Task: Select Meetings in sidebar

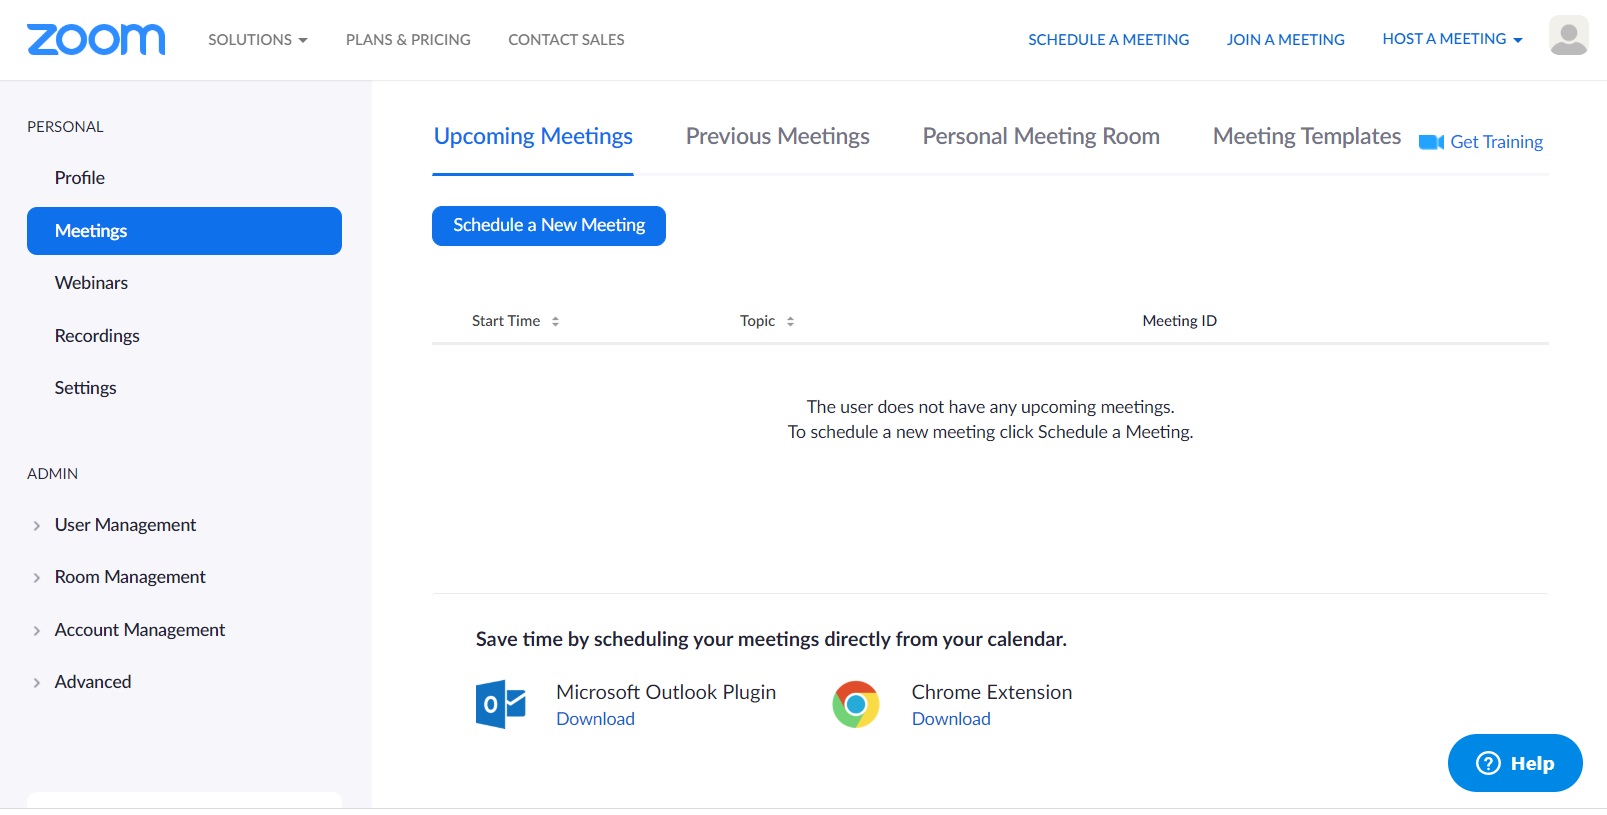Action: [x=184, y=231]
